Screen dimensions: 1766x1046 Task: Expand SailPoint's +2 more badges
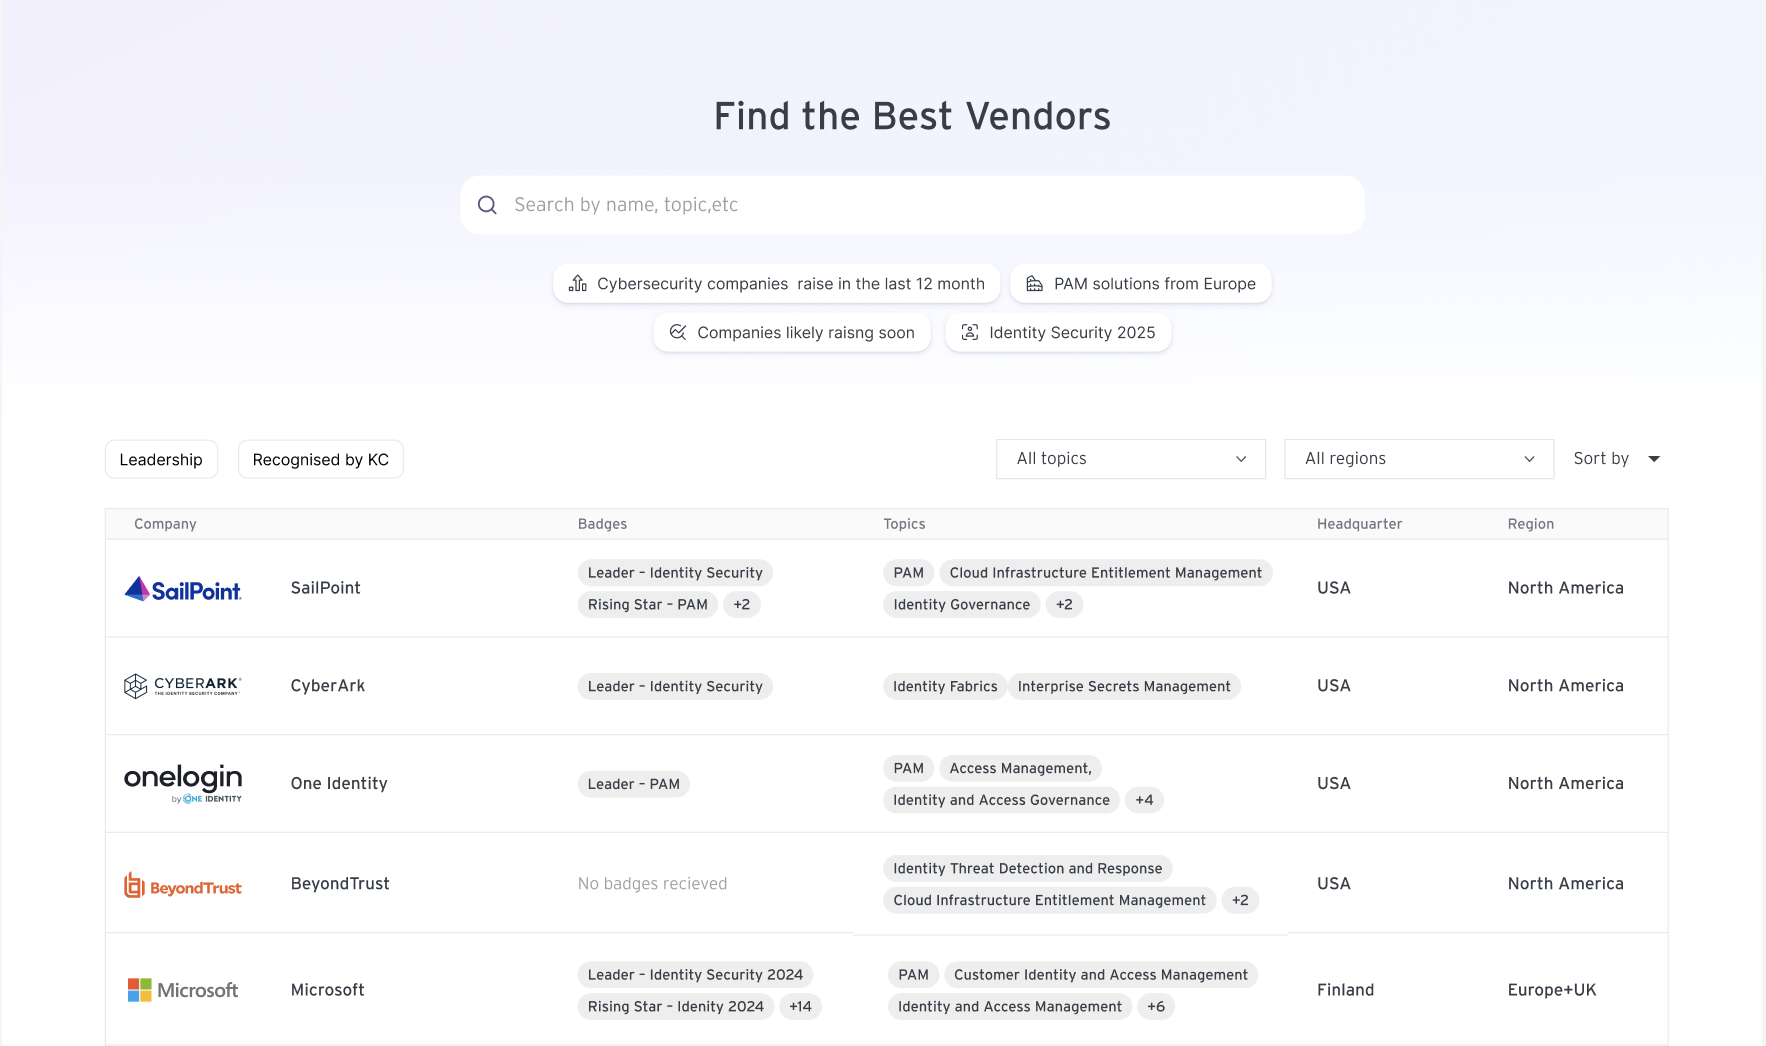(x=741, y=605)
